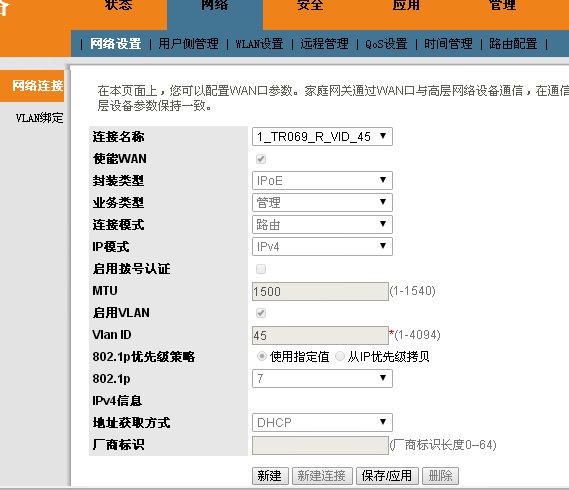Click the 厂商标识 input field
569x490 pixels.
(320, 445)
